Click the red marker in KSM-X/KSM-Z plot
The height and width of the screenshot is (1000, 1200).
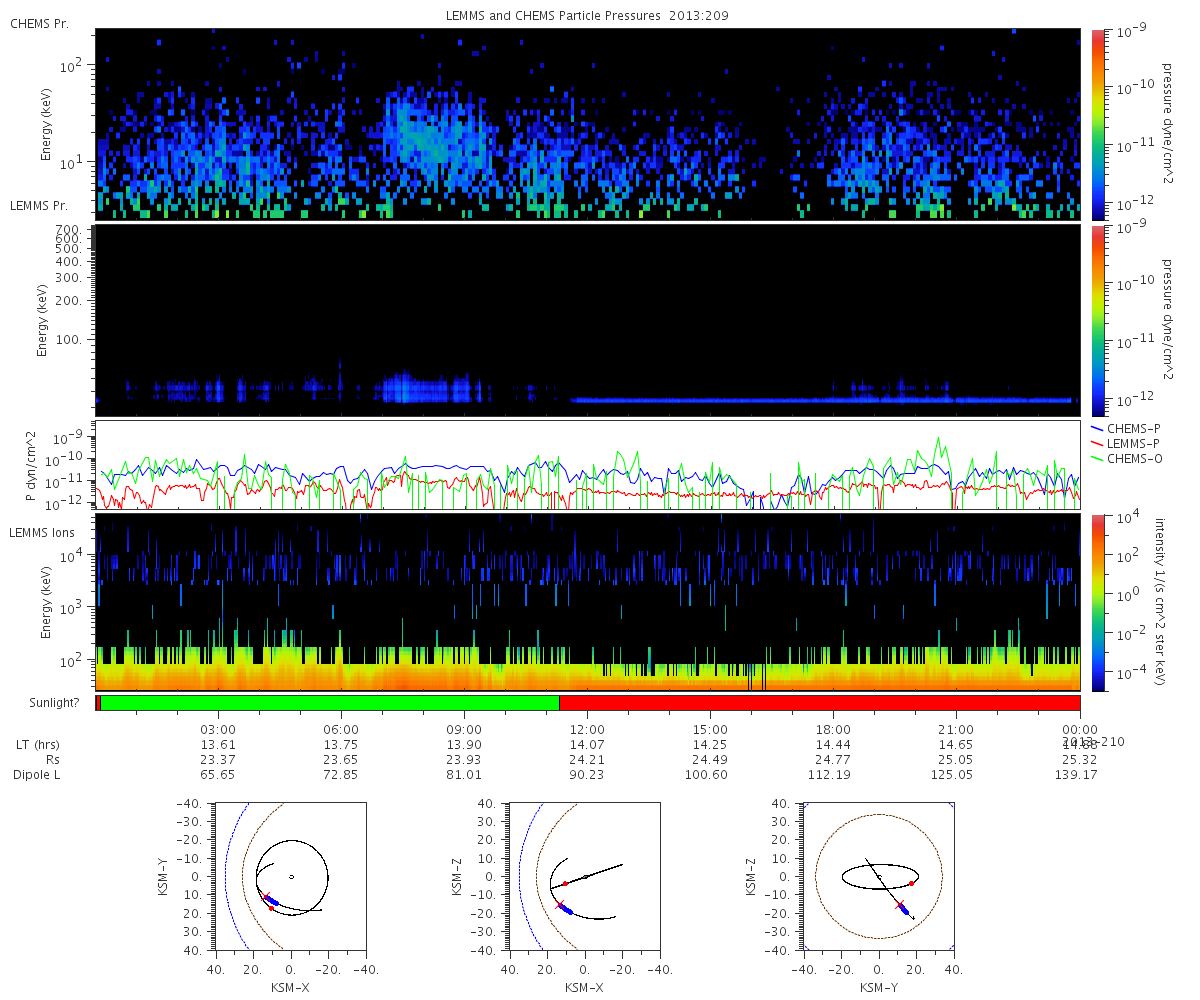tap(565, 883)
